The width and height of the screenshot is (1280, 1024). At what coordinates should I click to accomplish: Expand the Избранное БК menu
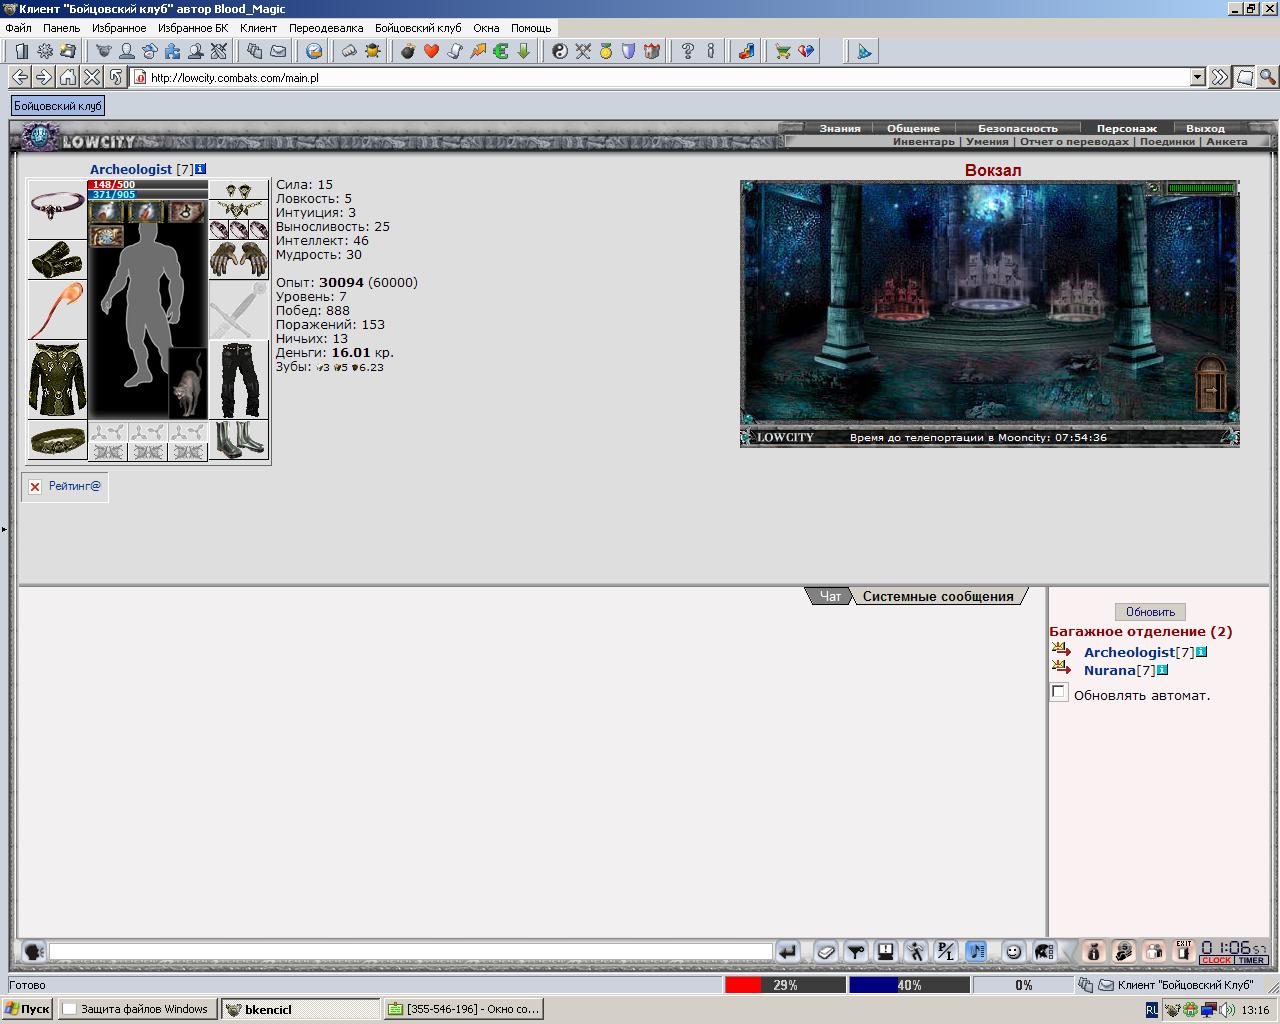pos(193,28)
